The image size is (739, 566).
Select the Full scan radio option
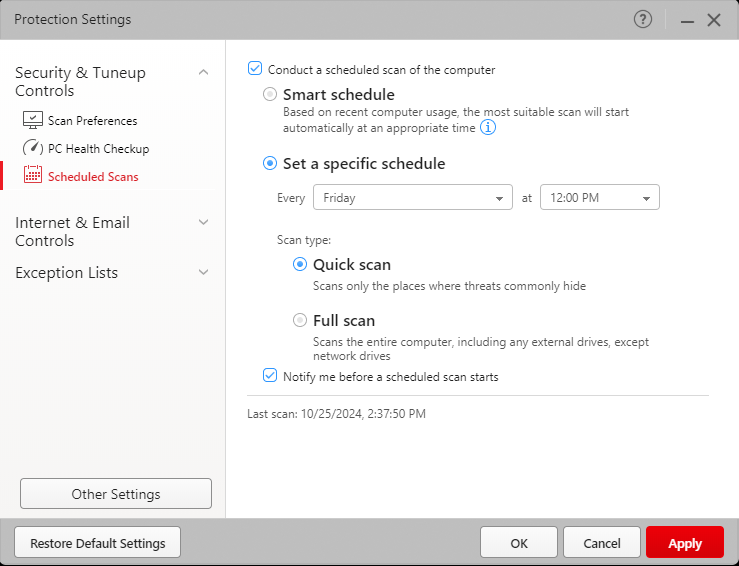300,321
